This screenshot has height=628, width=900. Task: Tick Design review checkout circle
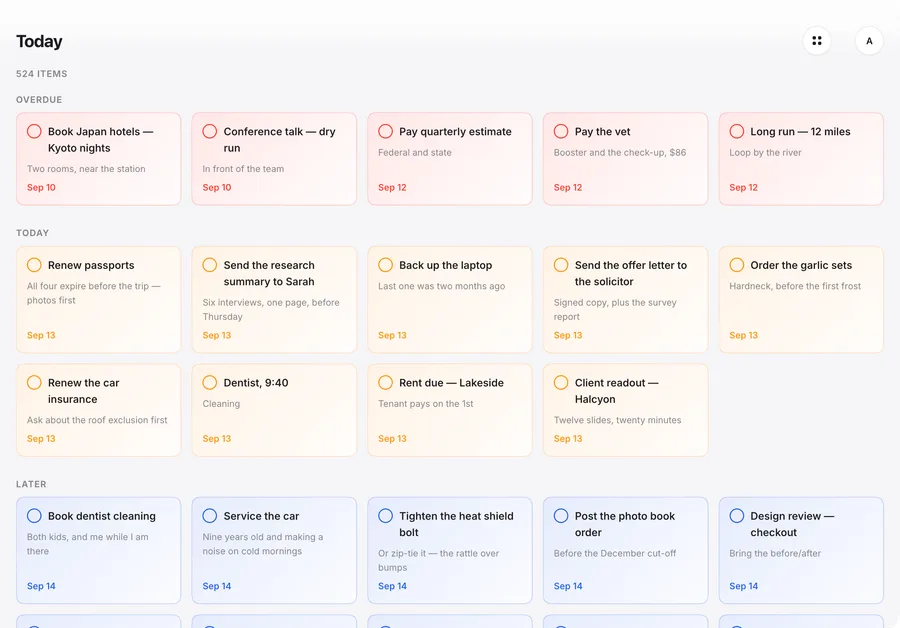[x=737, y=516]
